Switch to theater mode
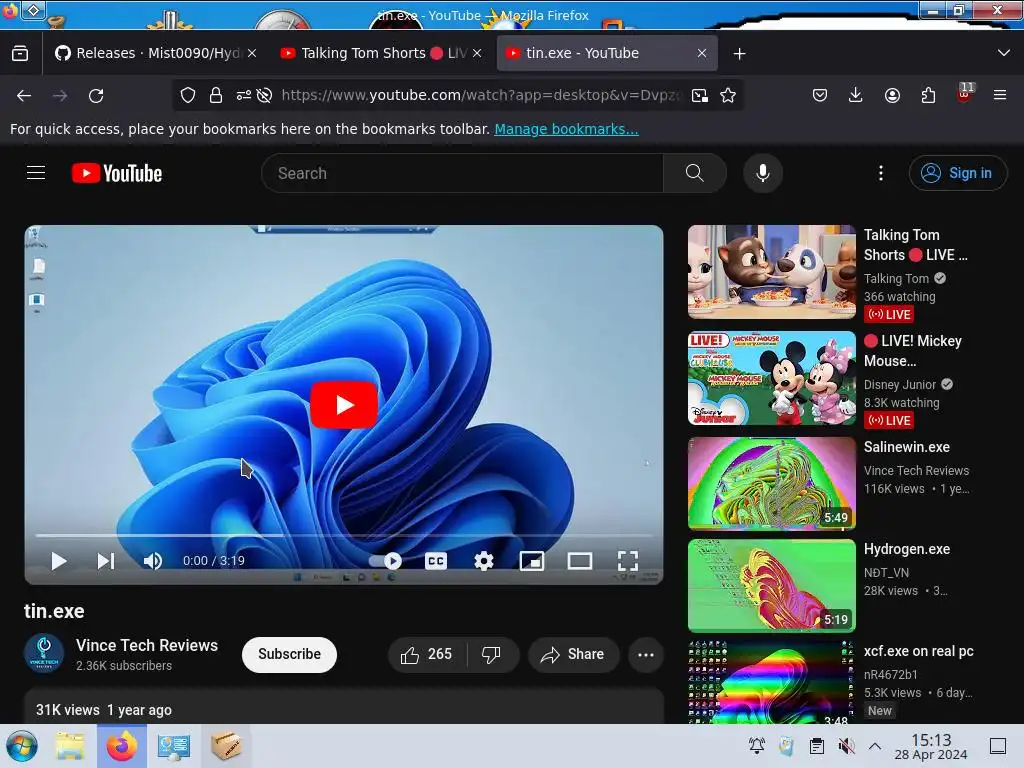Viewport: 1024px width, 768px height. [x=580, y=561]
